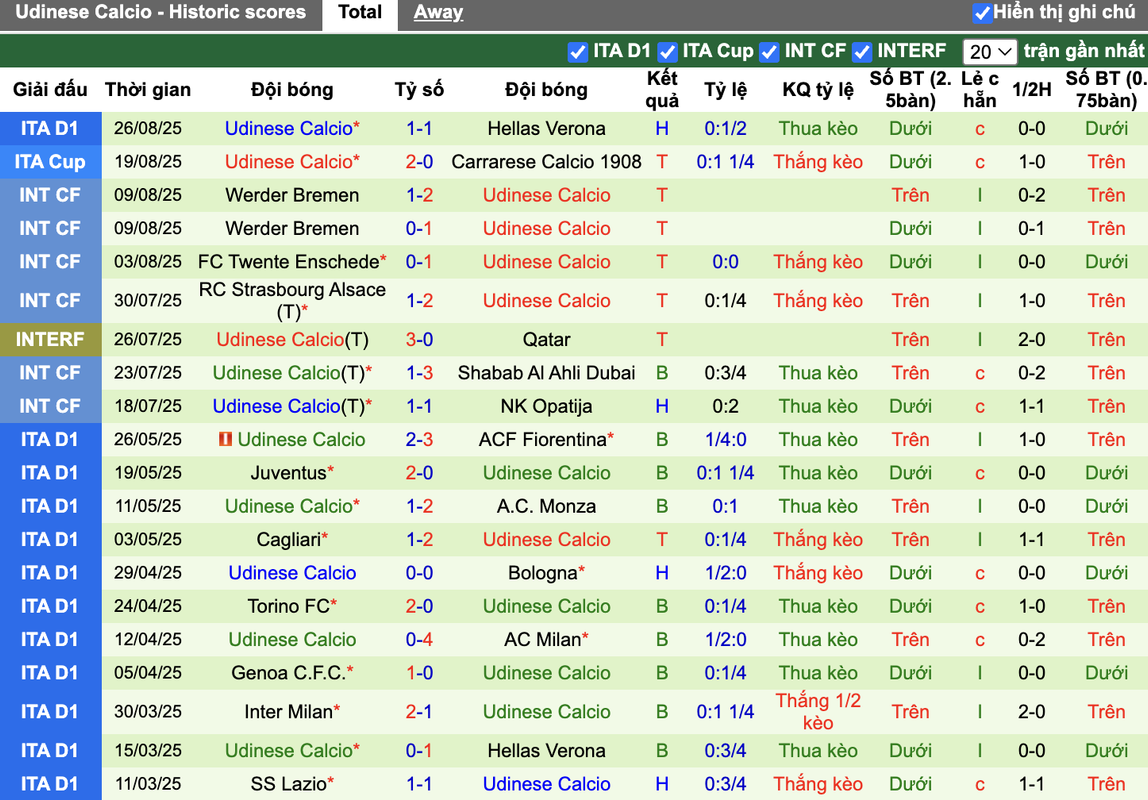Open the 20 recent matches dropdown

[x=989, y=52]
